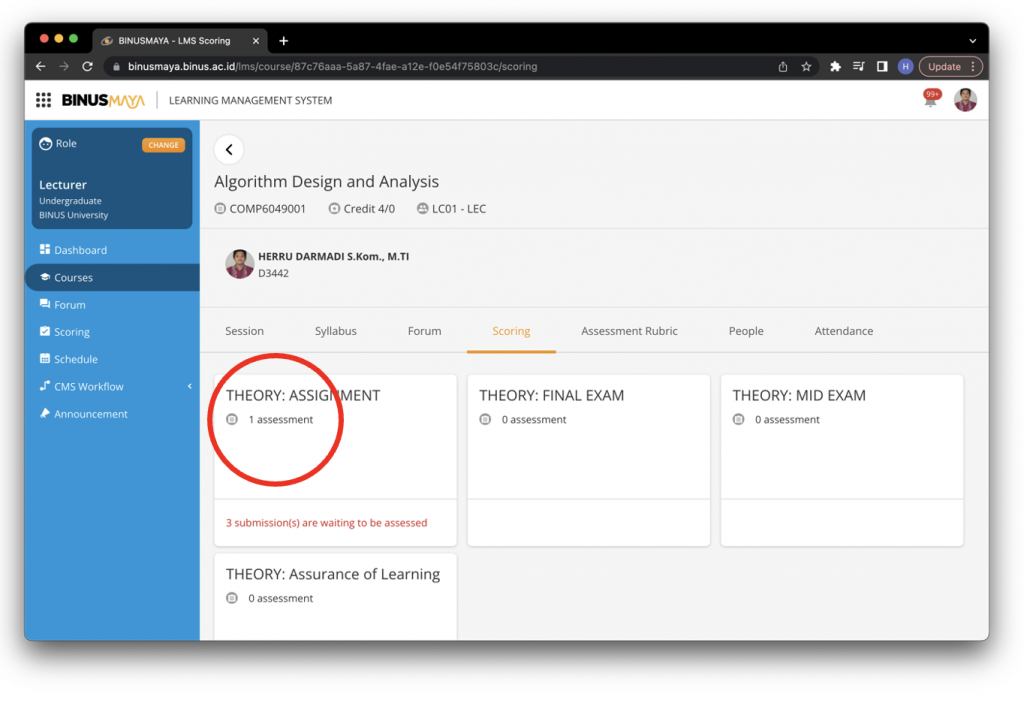
Task: Click the Update button in Chrome toolbar
Action: coord(944,66)
